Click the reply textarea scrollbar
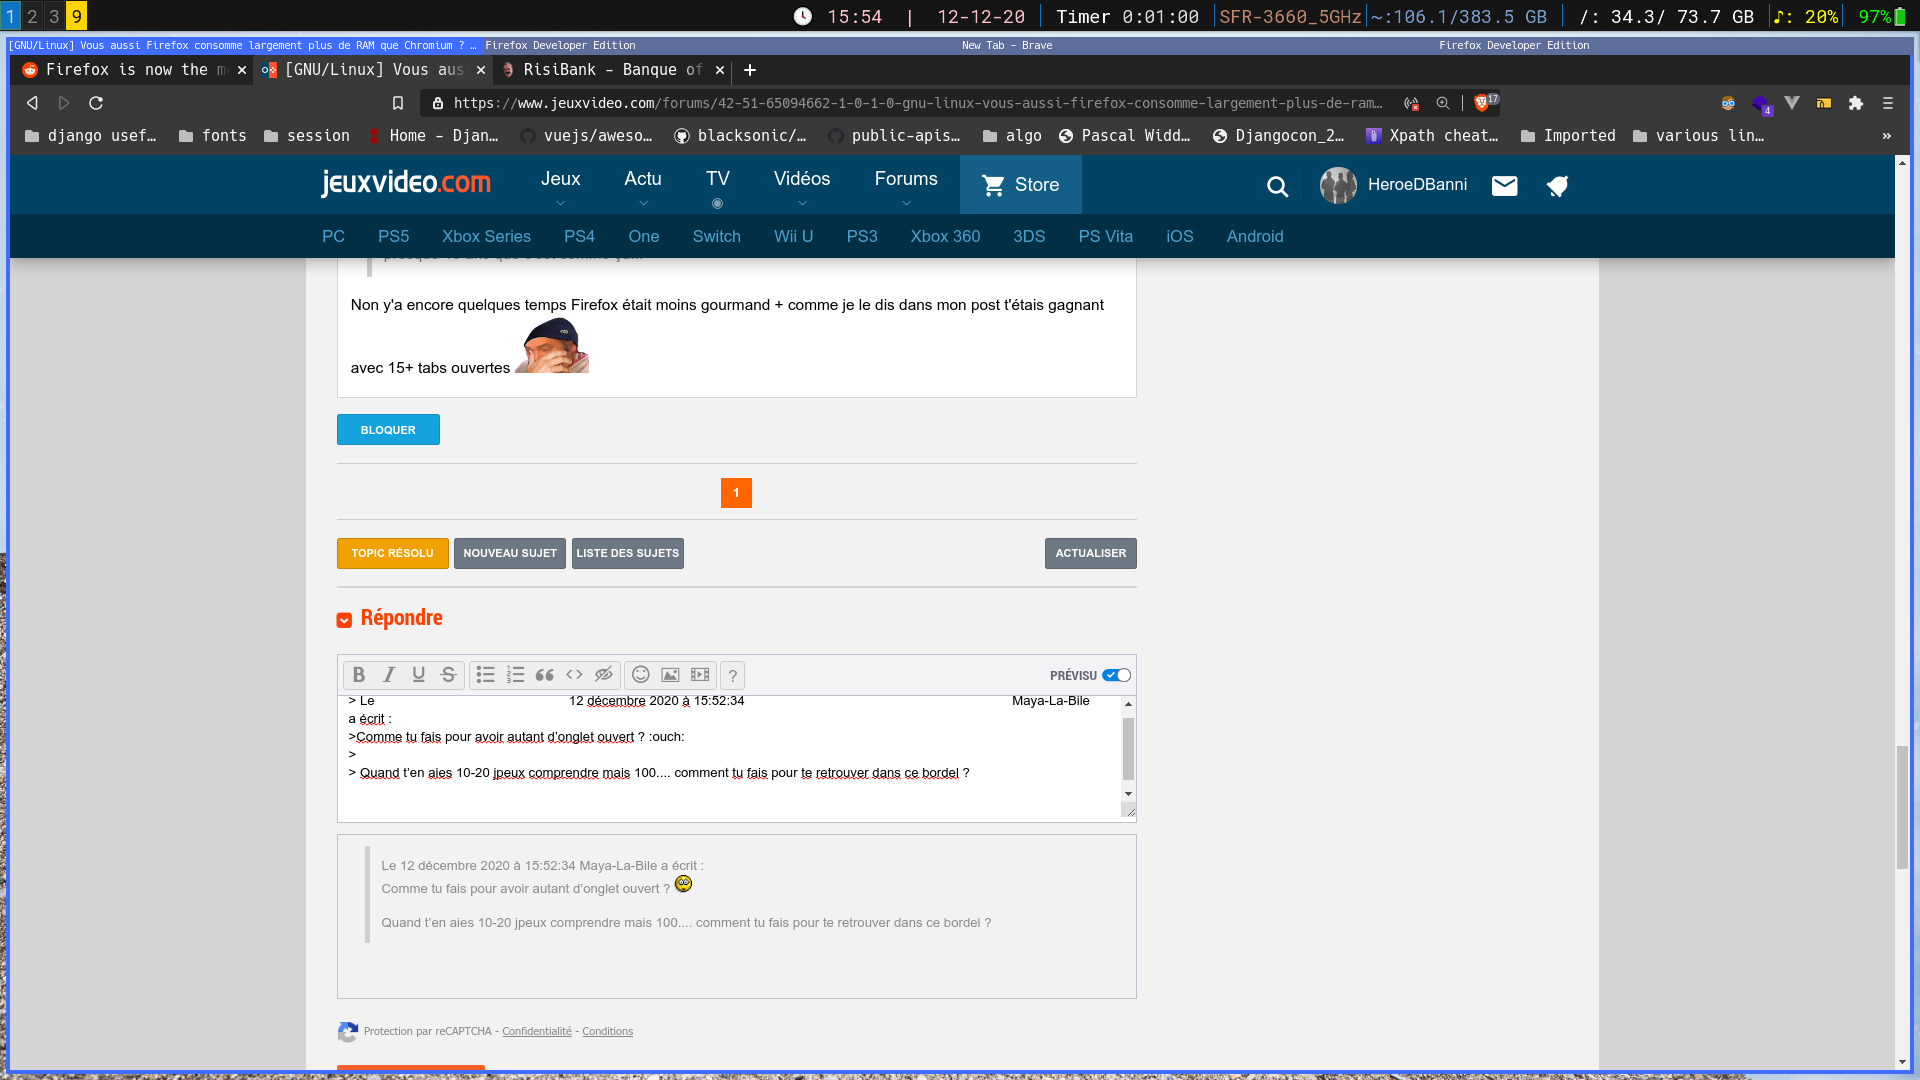Image resolution: width=1920 pixels, height=1080 pixels. (1128, 750)
